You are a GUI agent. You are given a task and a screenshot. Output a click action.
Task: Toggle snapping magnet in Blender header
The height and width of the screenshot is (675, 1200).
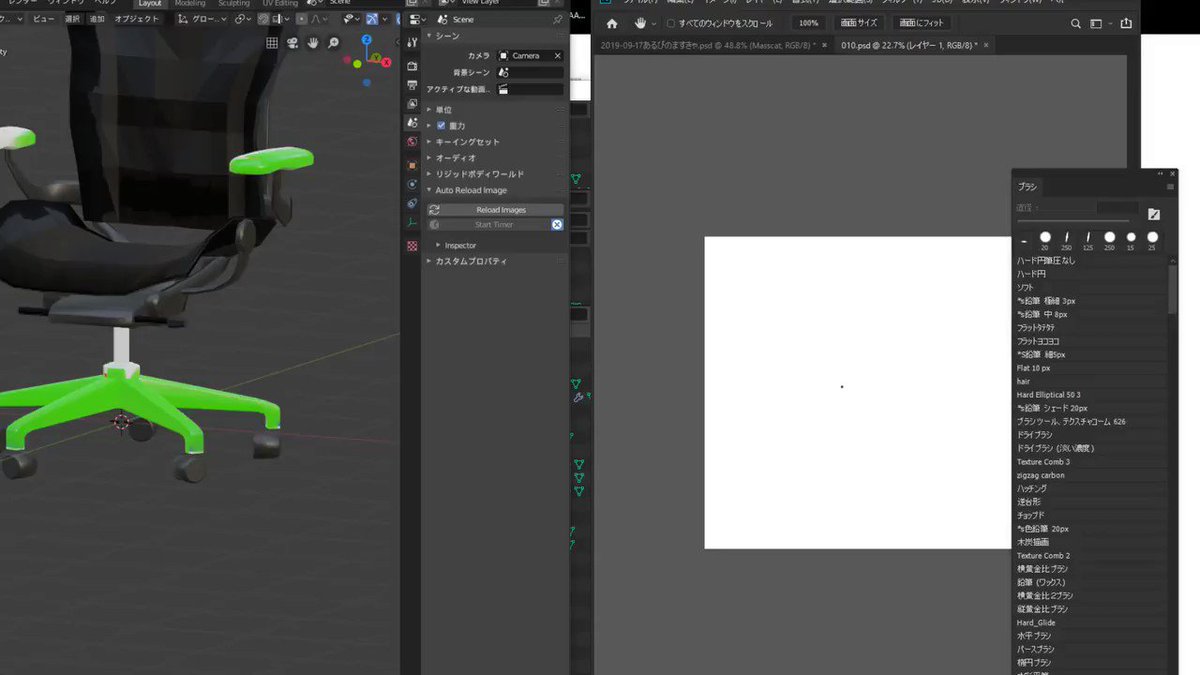click(263, 19)
